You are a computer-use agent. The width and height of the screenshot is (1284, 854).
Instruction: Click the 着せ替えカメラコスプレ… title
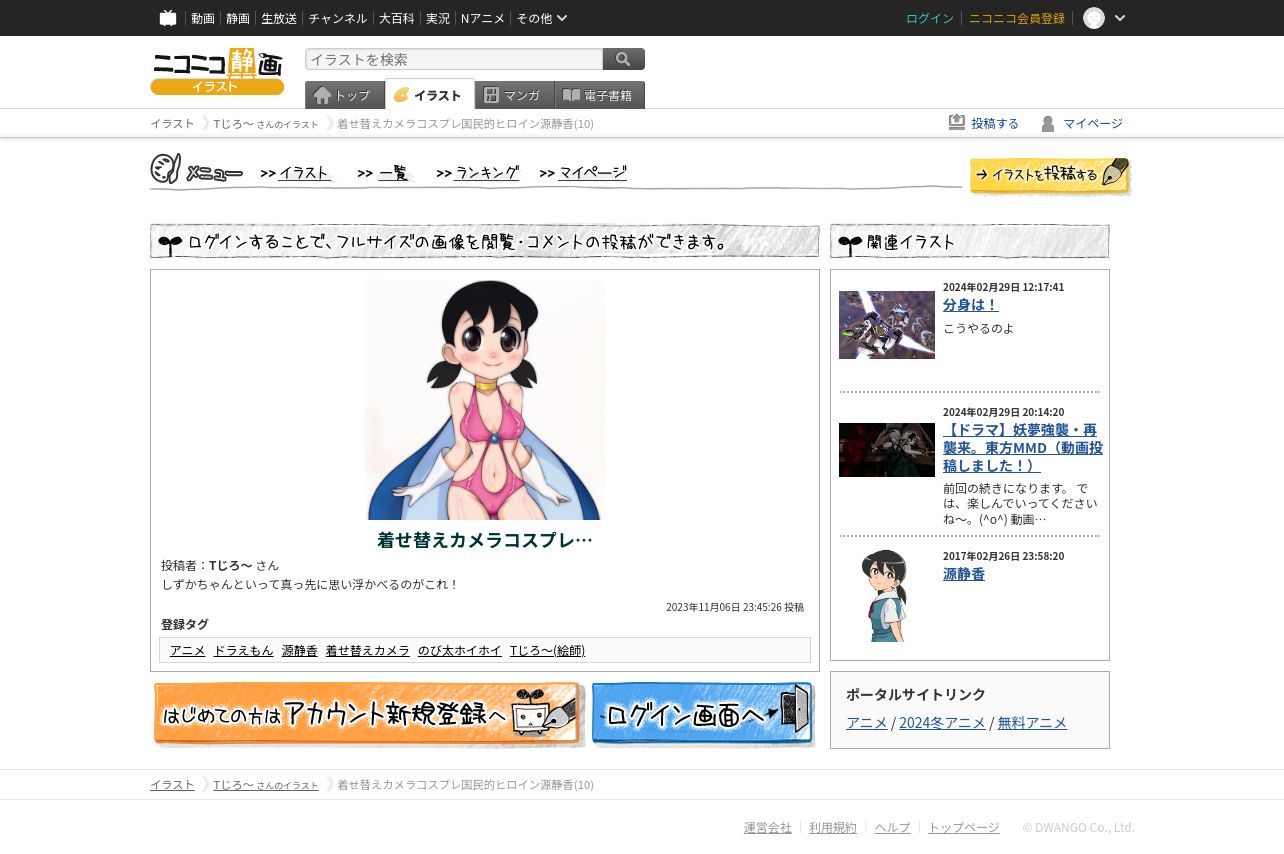(x=485, y=540)
